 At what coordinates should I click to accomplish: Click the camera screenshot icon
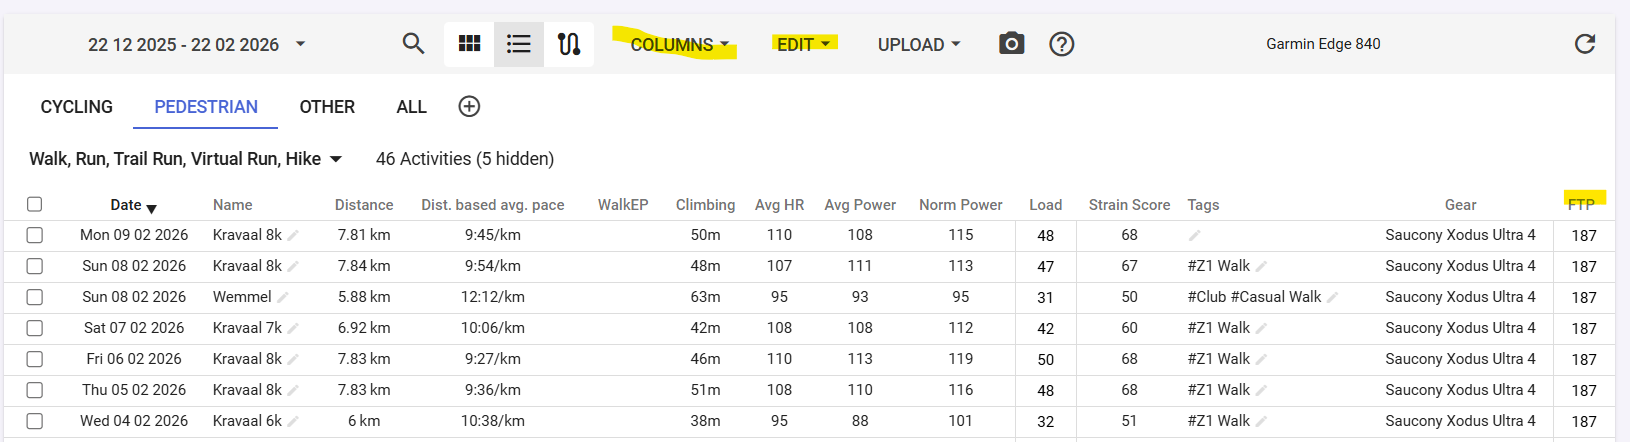coord(1011,44)
